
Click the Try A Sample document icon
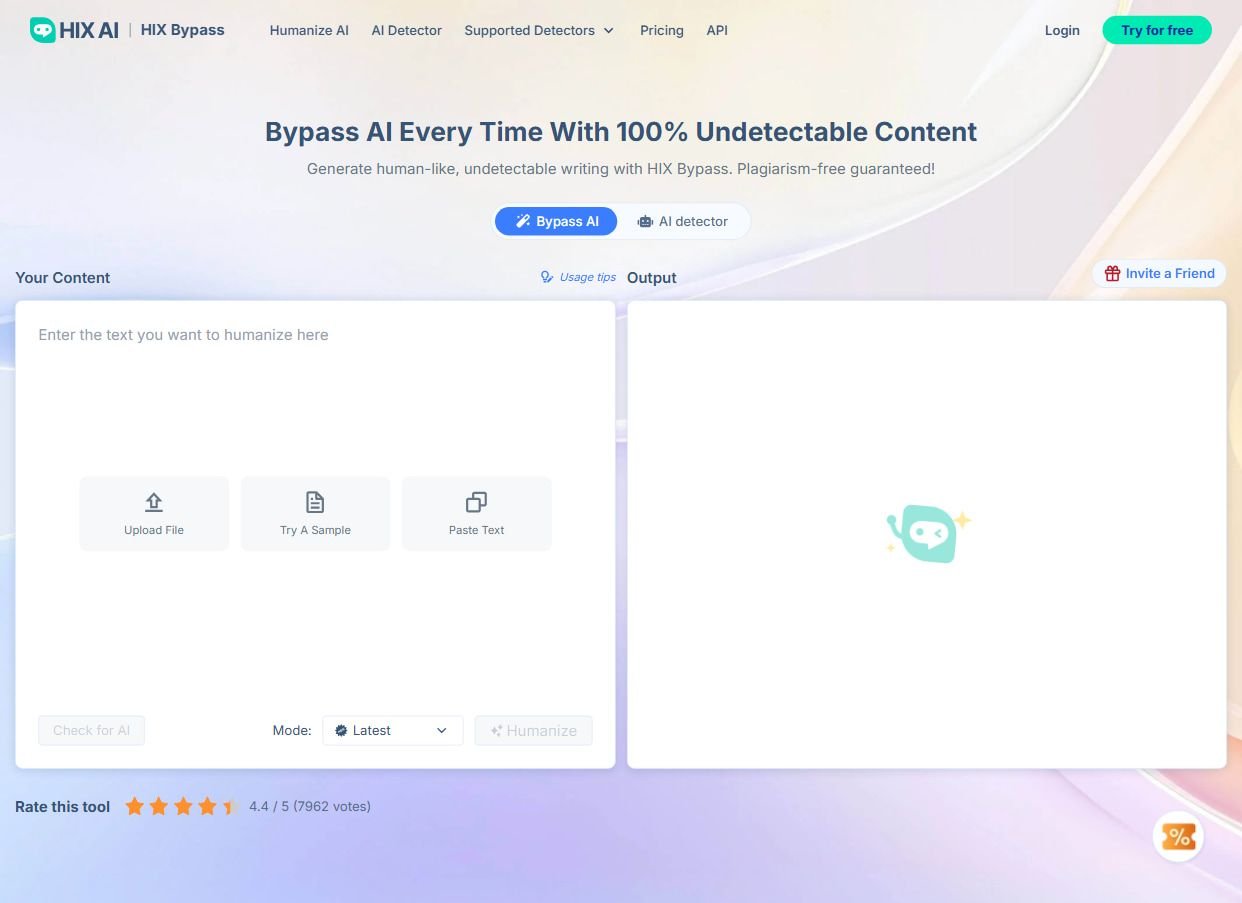[315, 502]
